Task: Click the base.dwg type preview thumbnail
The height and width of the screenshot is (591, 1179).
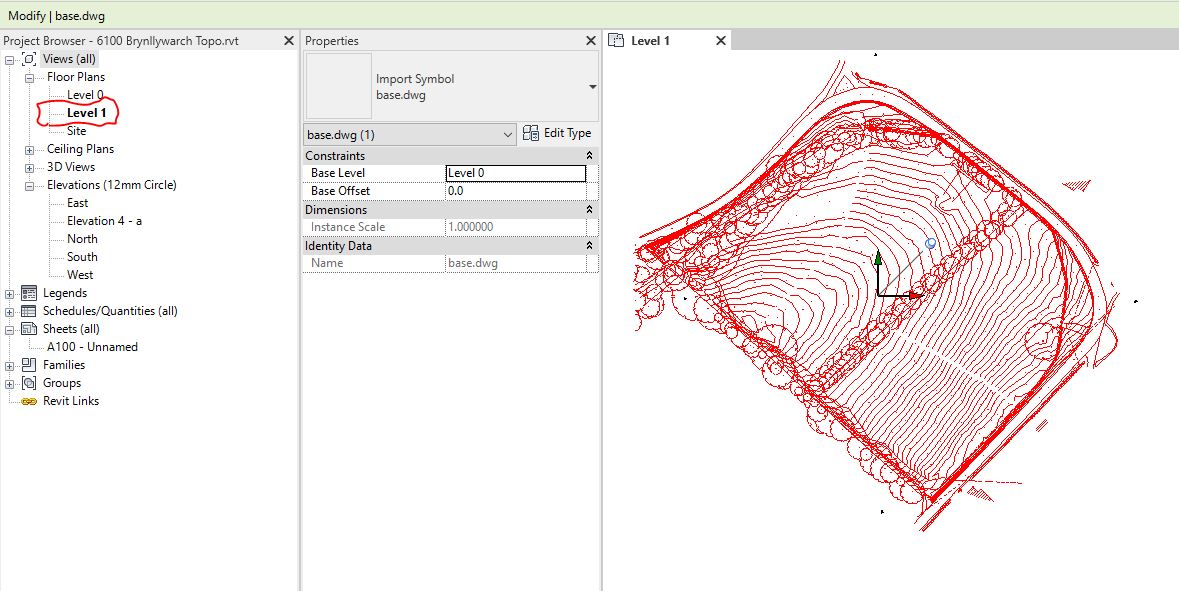Action: (x=338, y=86)
